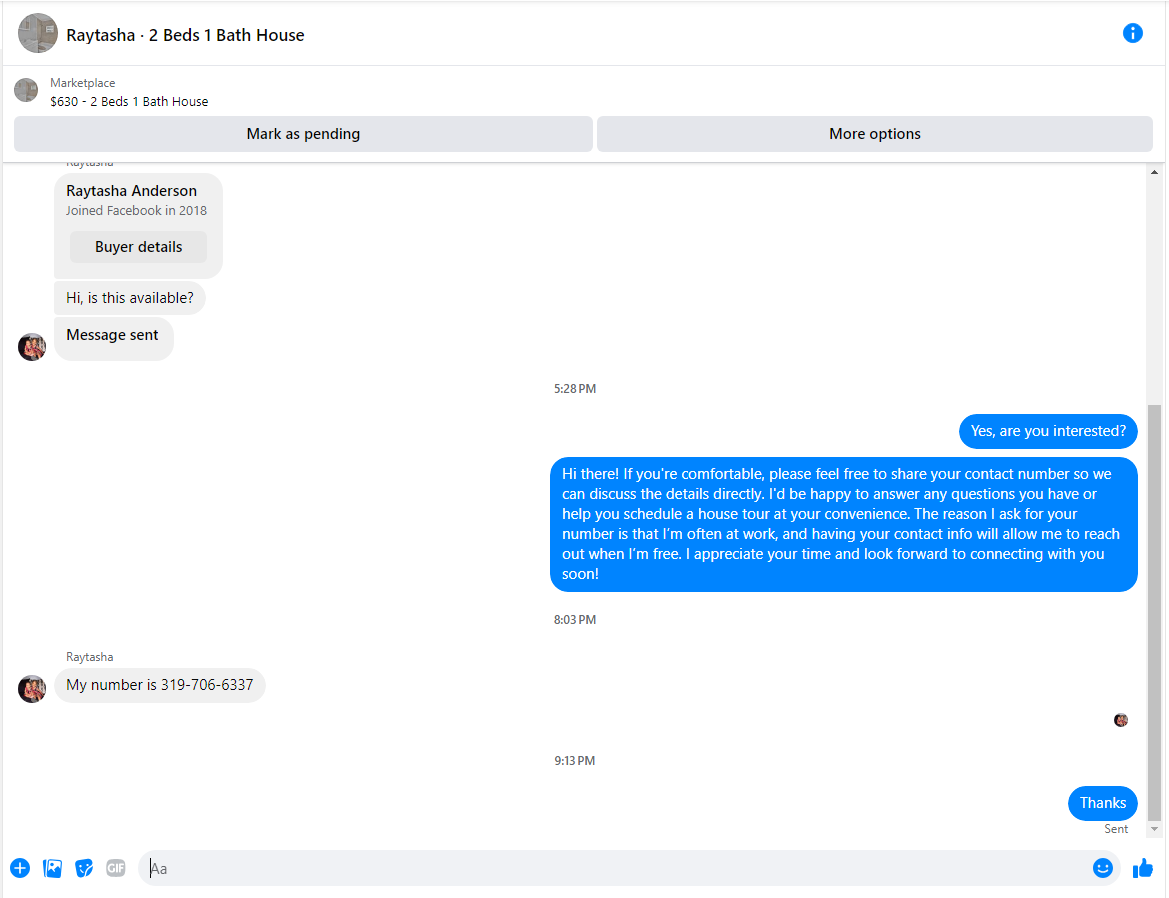
Task: Send a thumbs up like
Action: point(1142,868)
